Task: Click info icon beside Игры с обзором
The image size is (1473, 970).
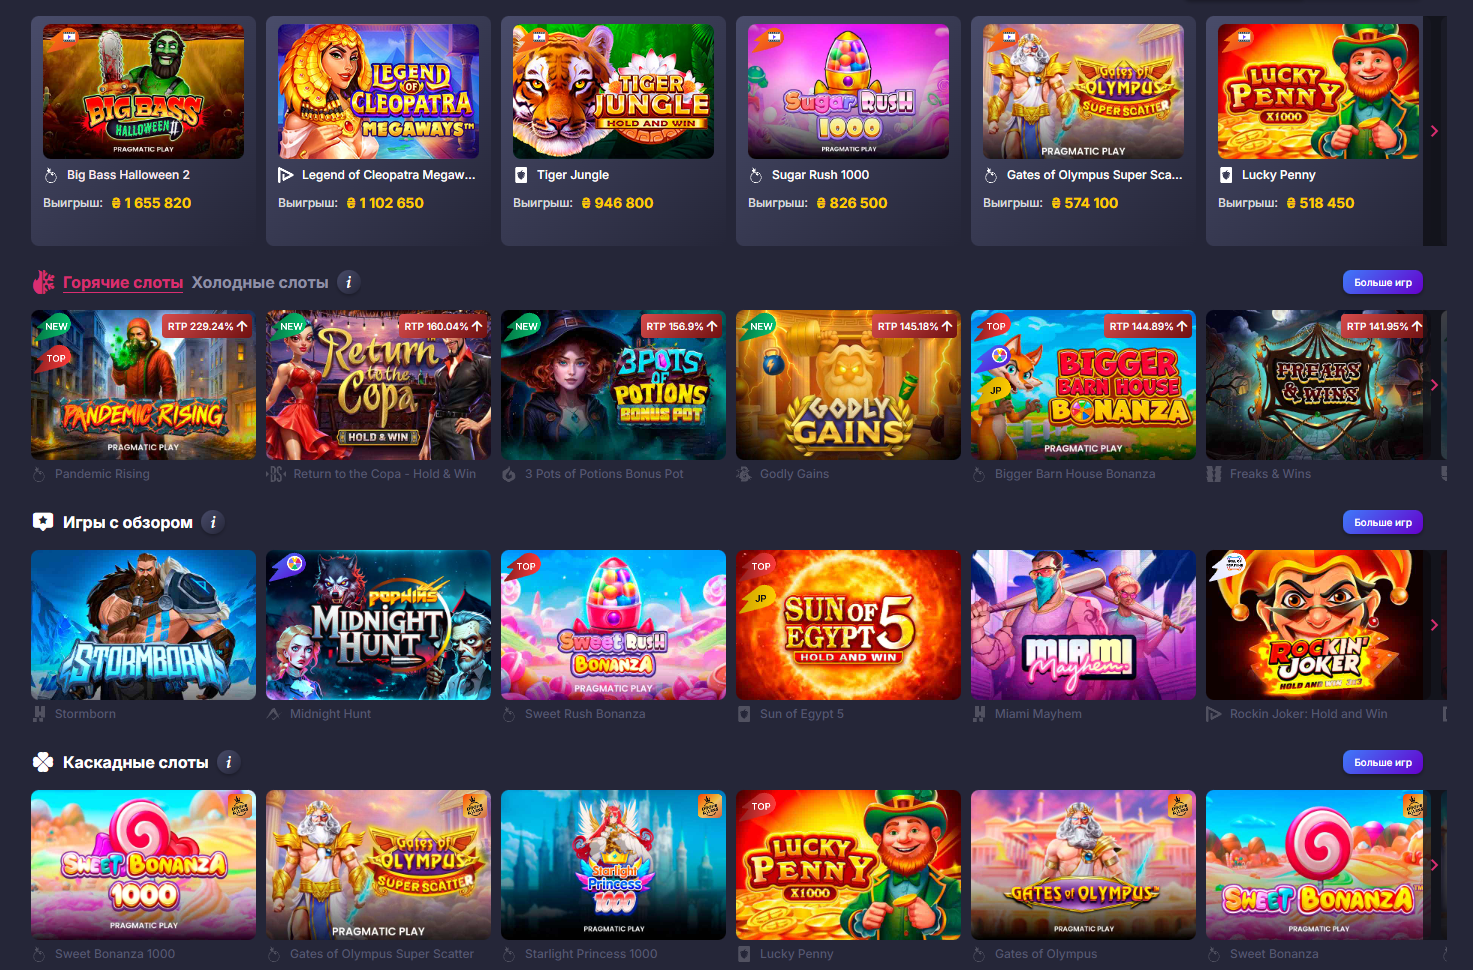Action: (213, 522)
